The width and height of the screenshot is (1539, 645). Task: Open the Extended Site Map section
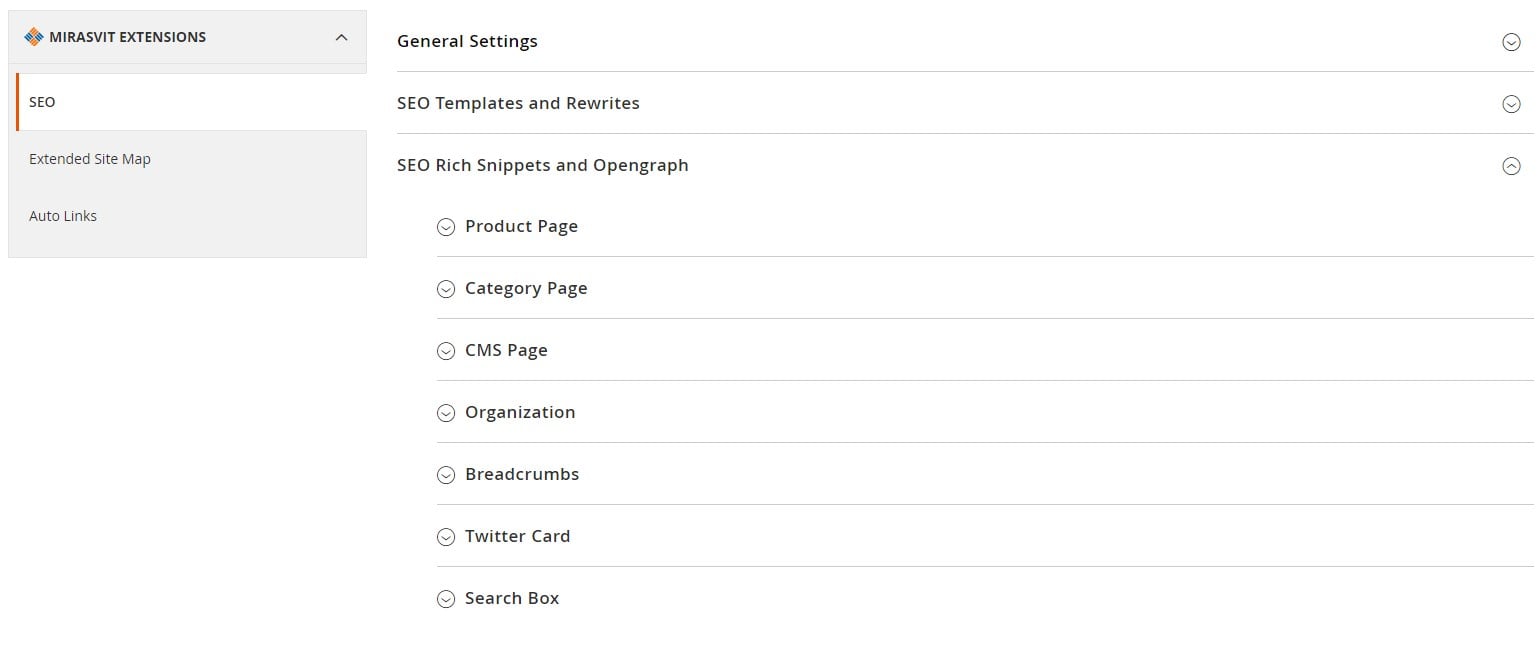tap(191, 159)
